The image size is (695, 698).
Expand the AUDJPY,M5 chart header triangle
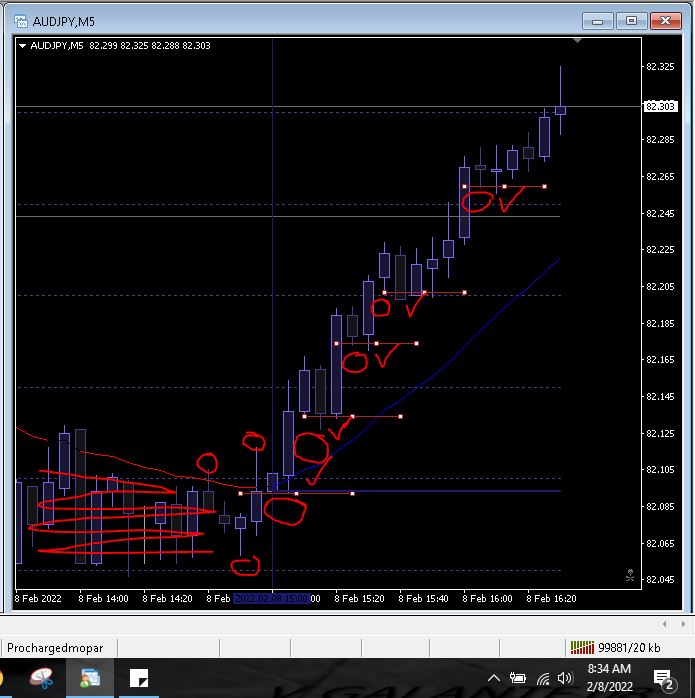coord(22,45)
